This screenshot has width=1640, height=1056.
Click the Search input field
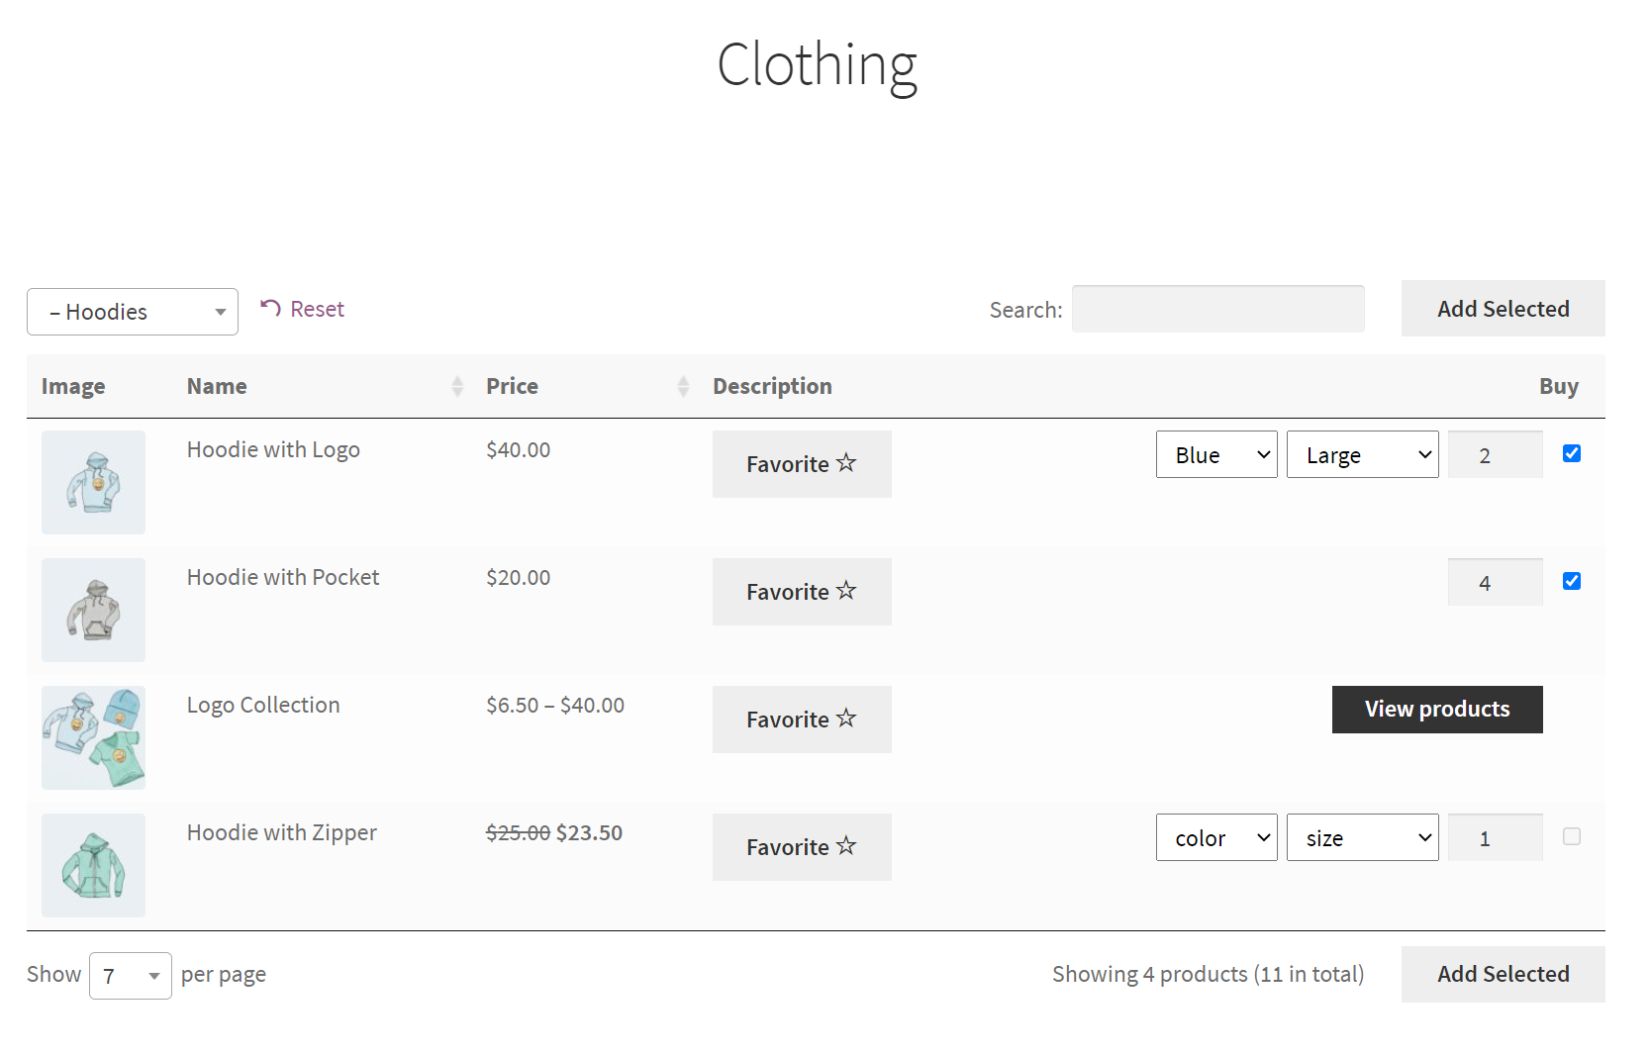(1218, 309)
